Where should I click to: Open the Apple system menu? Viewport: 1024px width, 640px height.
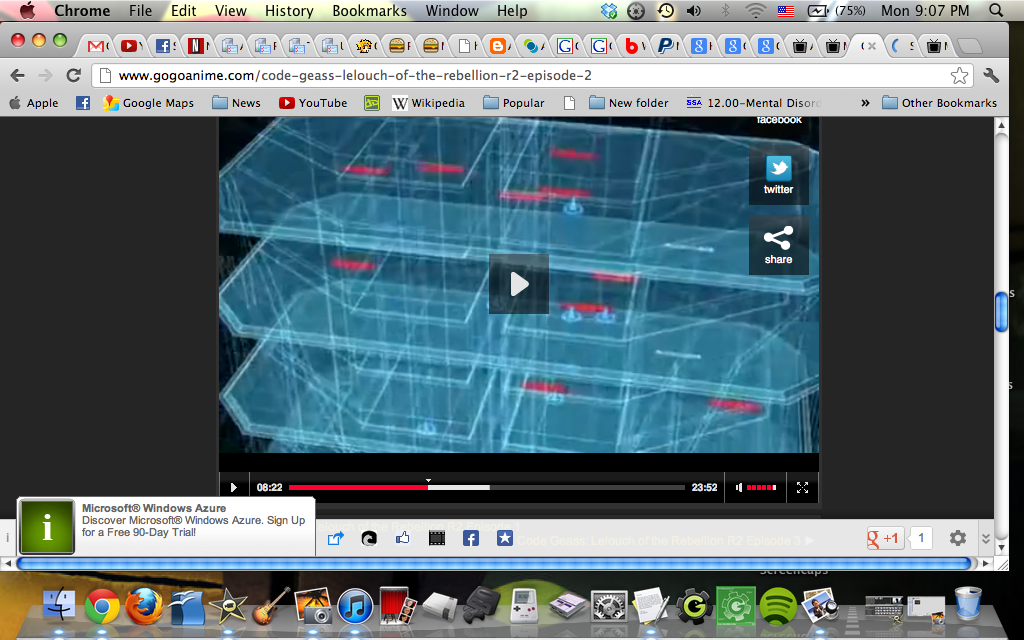pos(27,10)
